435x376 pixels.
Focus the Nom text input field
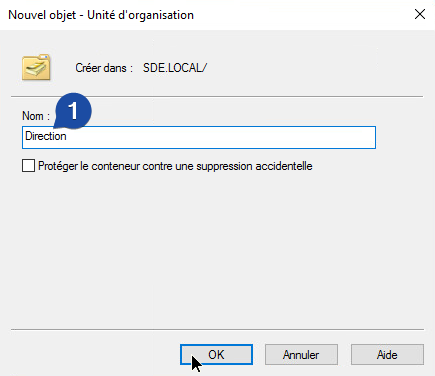coord(199,137)
